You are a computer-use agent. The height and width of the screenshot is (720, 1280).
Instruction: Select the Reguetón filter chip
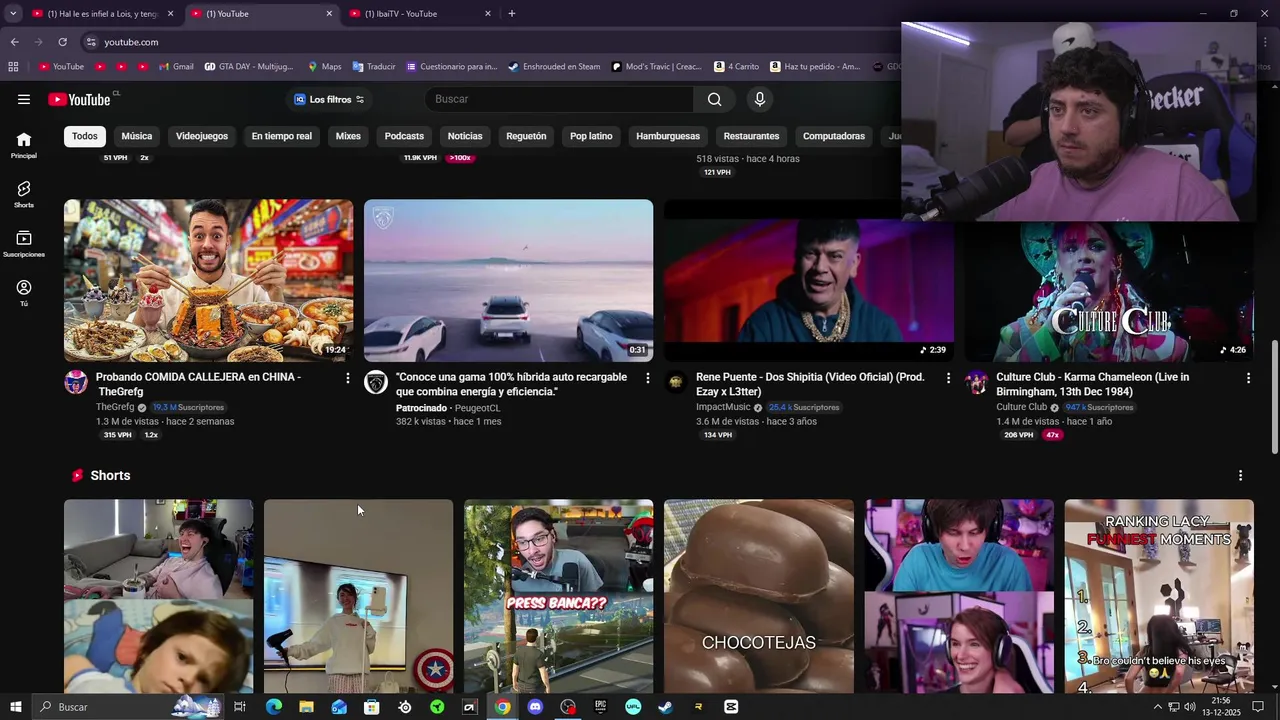pos(526,136)
